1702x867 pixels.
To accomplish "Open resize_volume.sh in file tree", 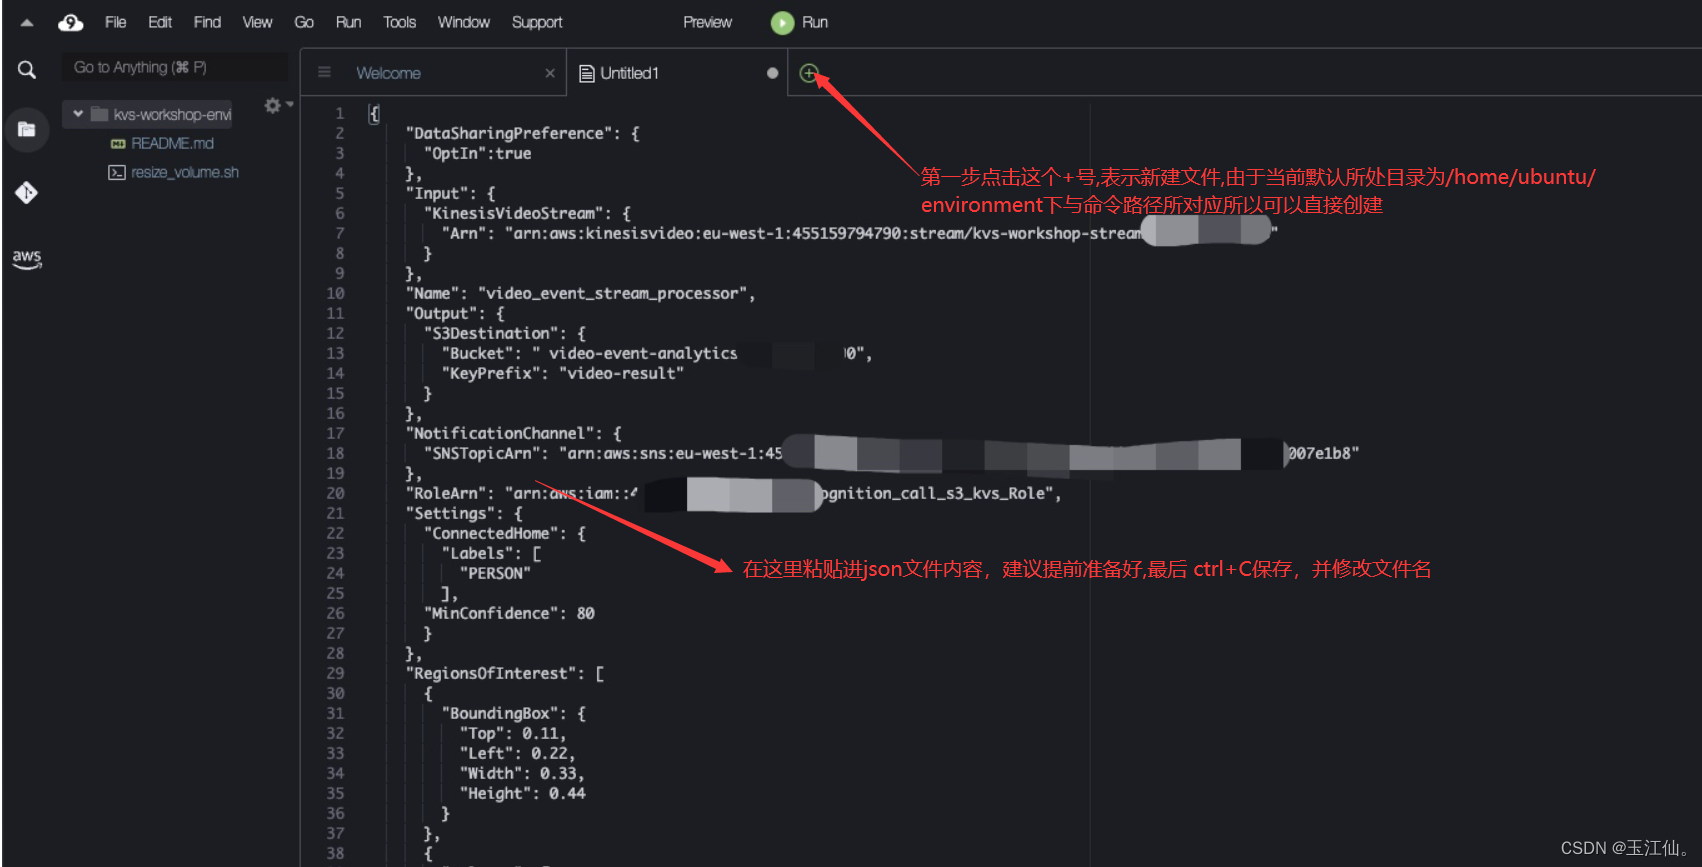I will click(x=184, y=172).
